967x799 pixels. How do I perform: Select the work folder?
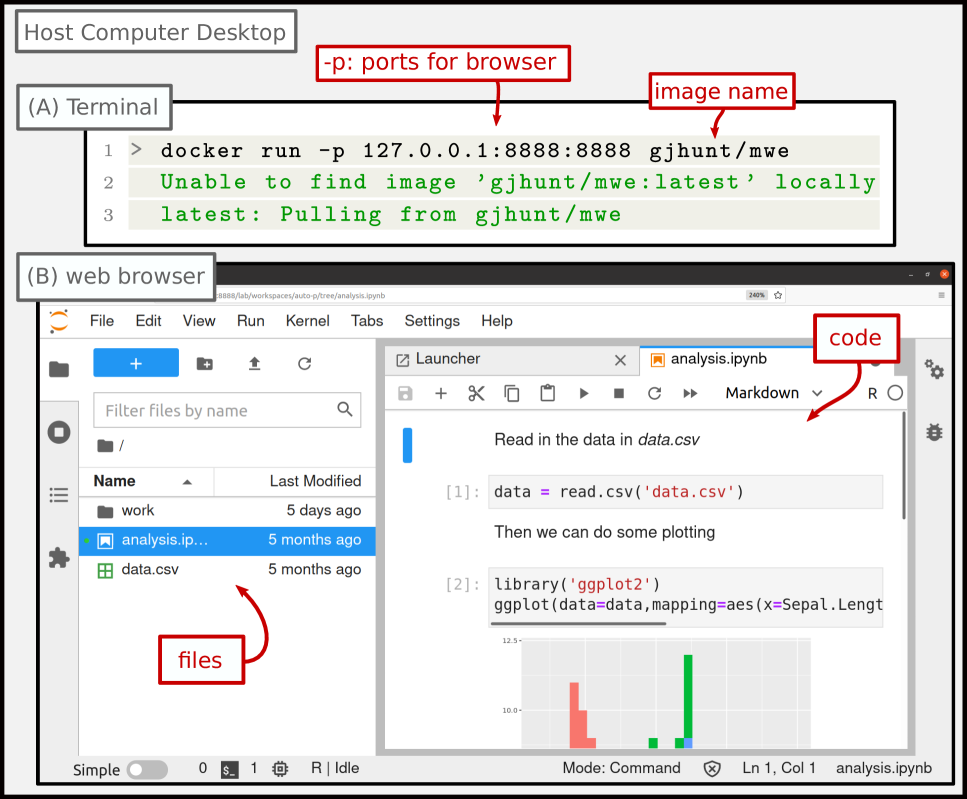click(x=227, y=510)
